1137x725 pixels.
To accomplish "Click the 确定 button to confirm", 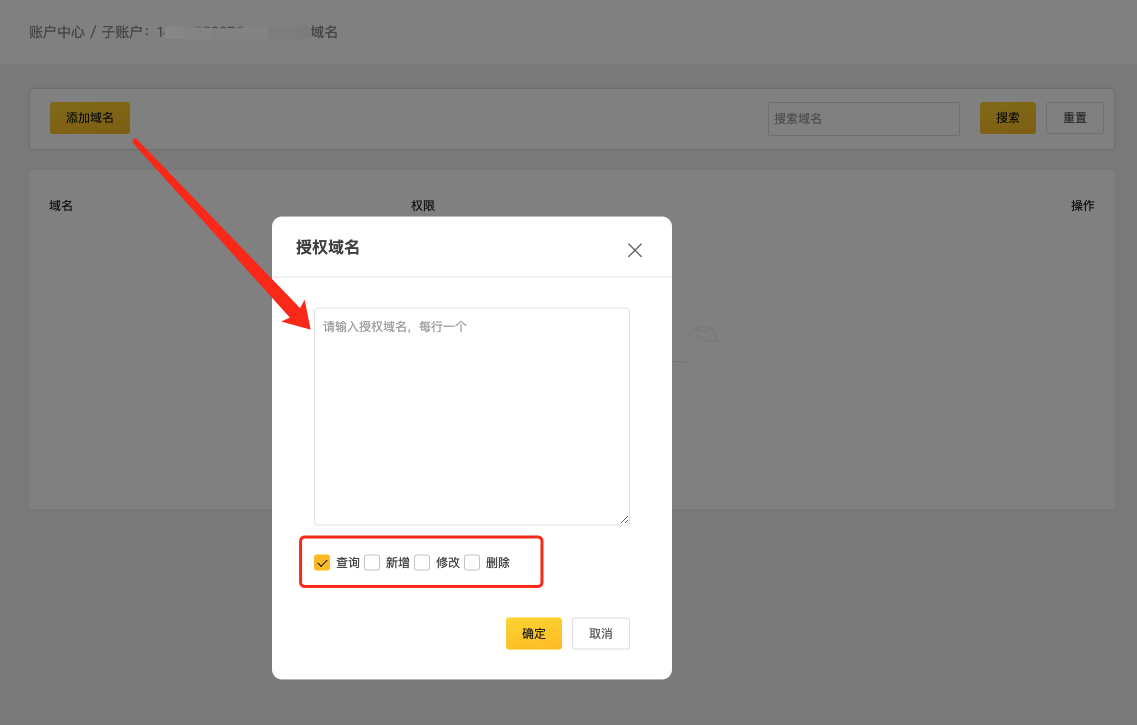I will click(x=533, y=633).
